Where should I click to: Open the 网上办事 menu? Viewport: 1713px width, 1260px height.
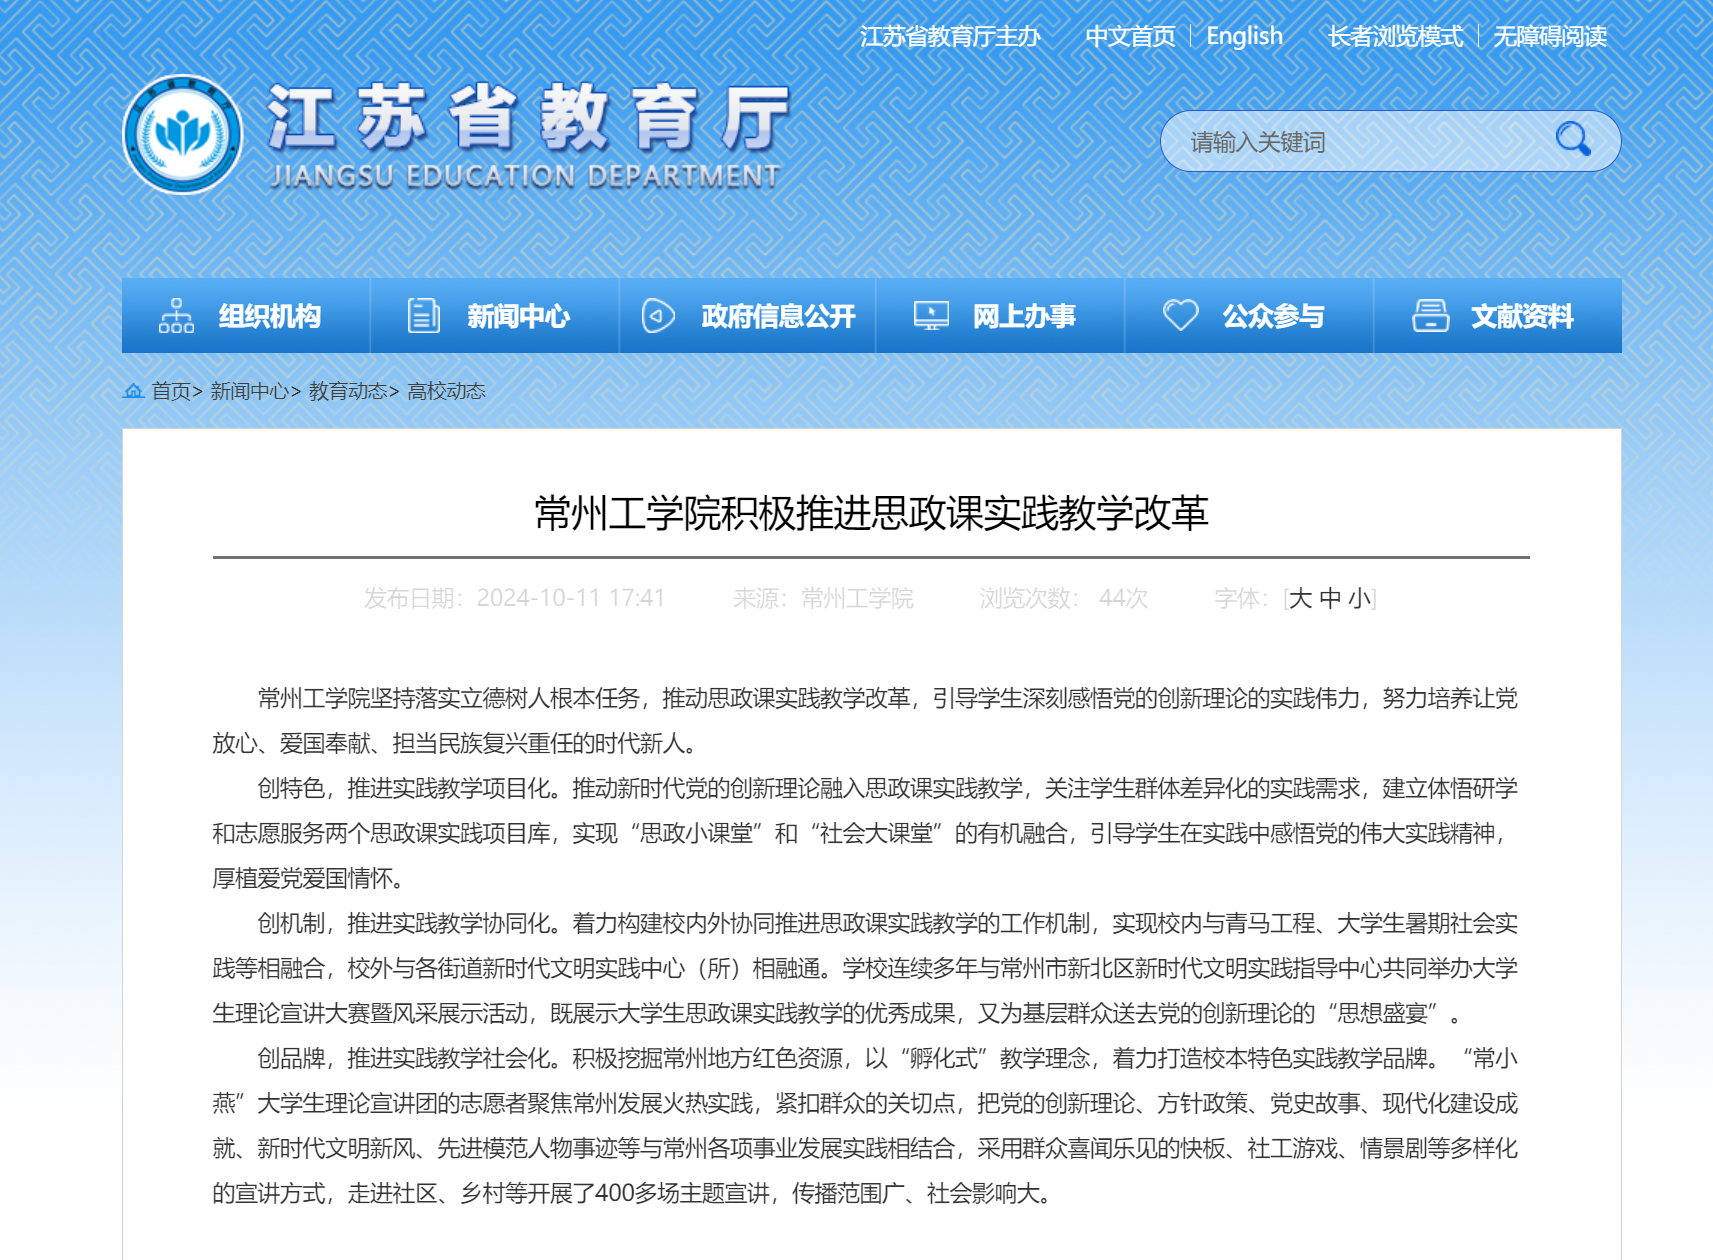coord(1000,316)
